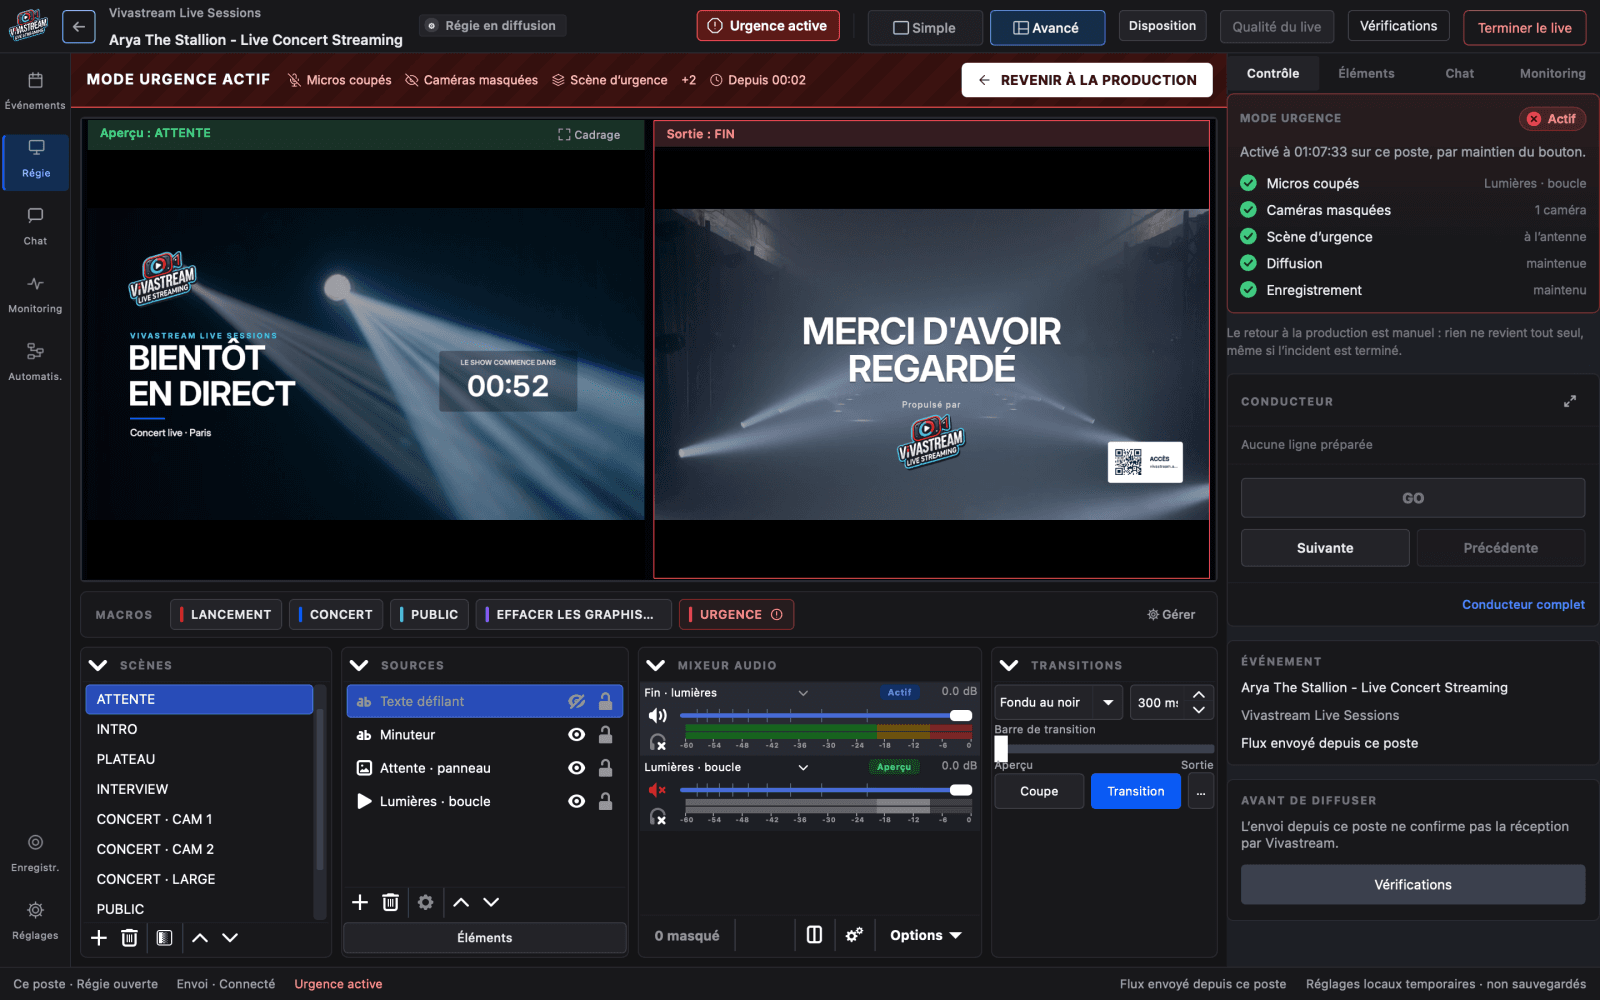
Task: Move the selected source down
Action: coord(491,902)
